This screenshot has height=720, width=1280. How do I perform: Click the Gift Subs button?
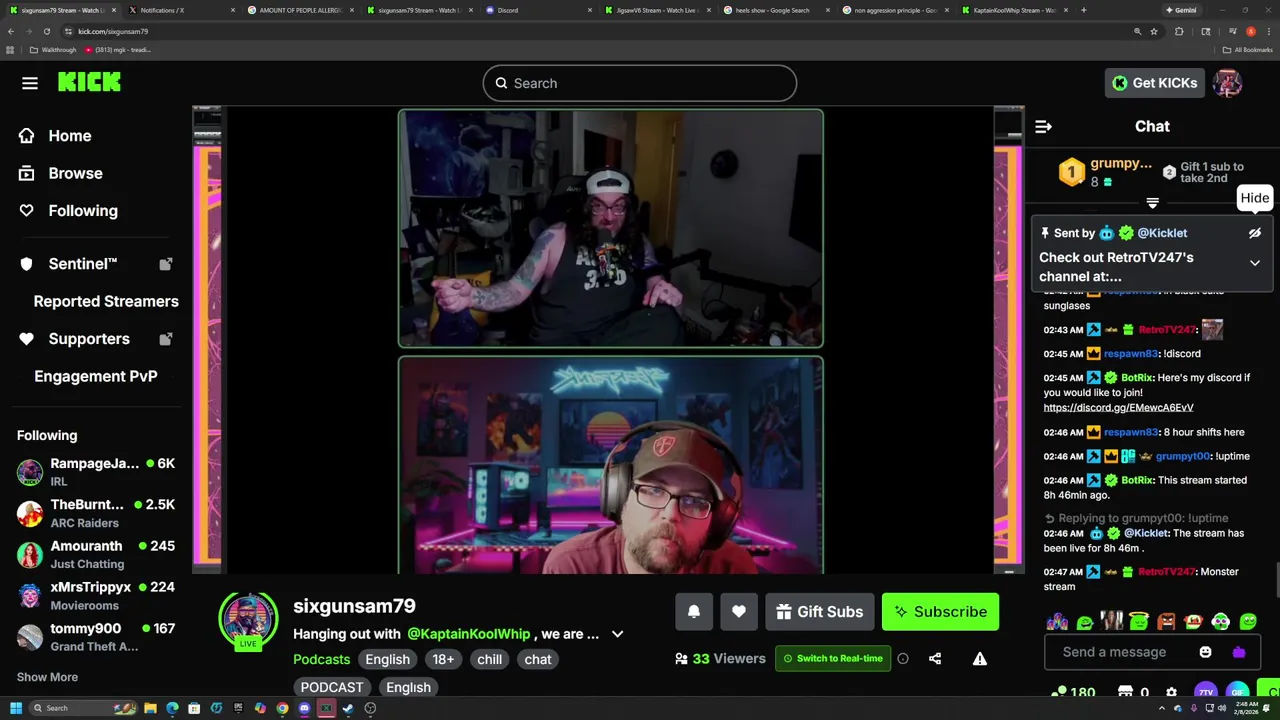point(820,612)
